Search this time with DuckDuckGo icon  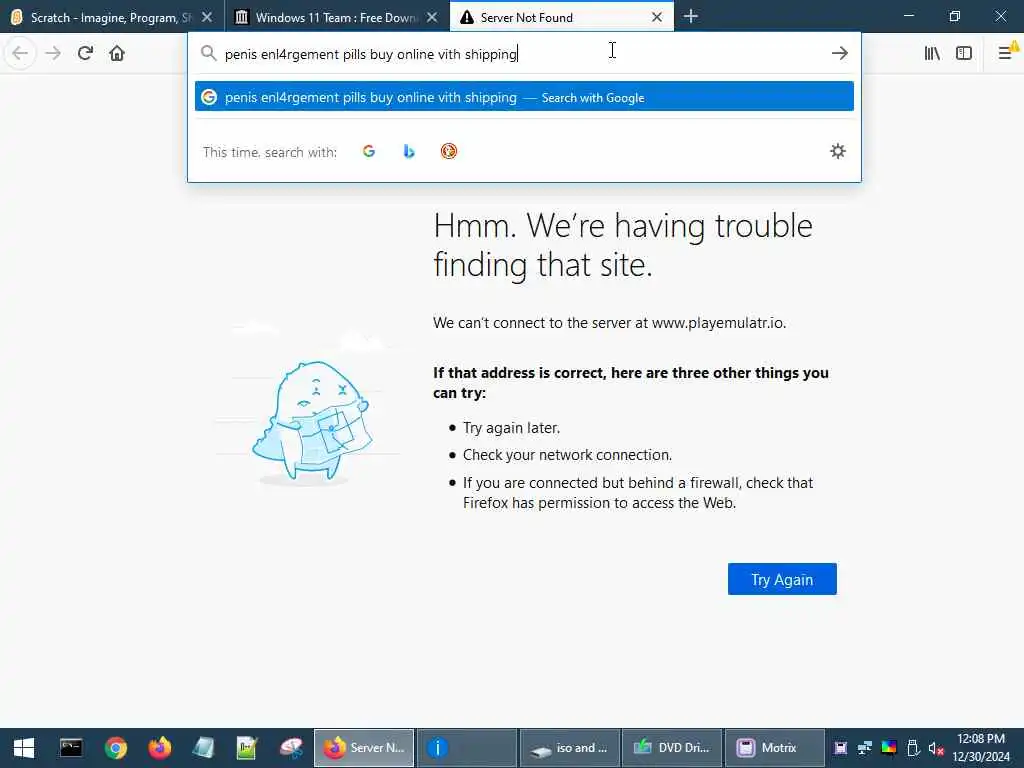pos(449,152)
